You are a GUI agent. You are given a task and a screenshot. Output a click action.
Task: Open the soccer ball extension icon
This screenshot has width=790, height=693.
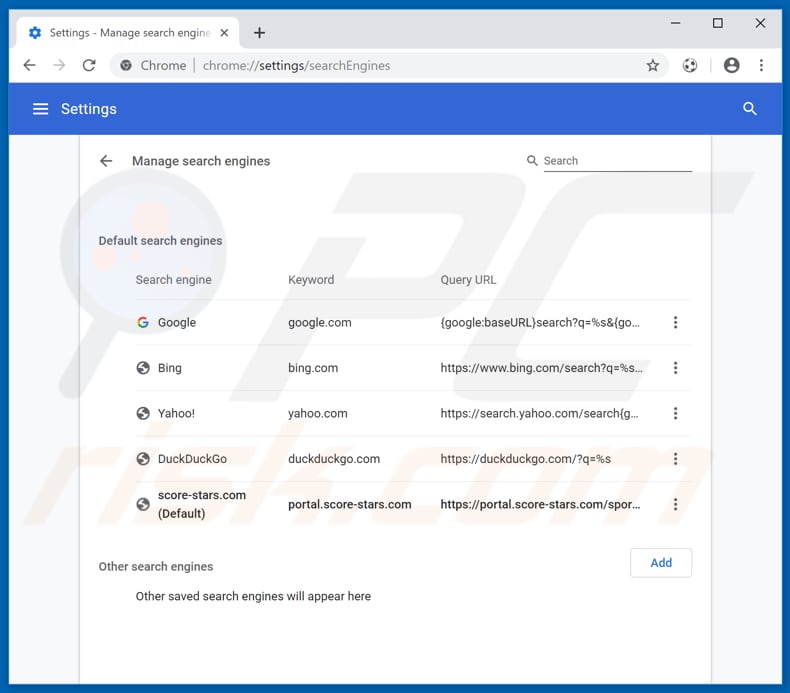click(690, 65)
